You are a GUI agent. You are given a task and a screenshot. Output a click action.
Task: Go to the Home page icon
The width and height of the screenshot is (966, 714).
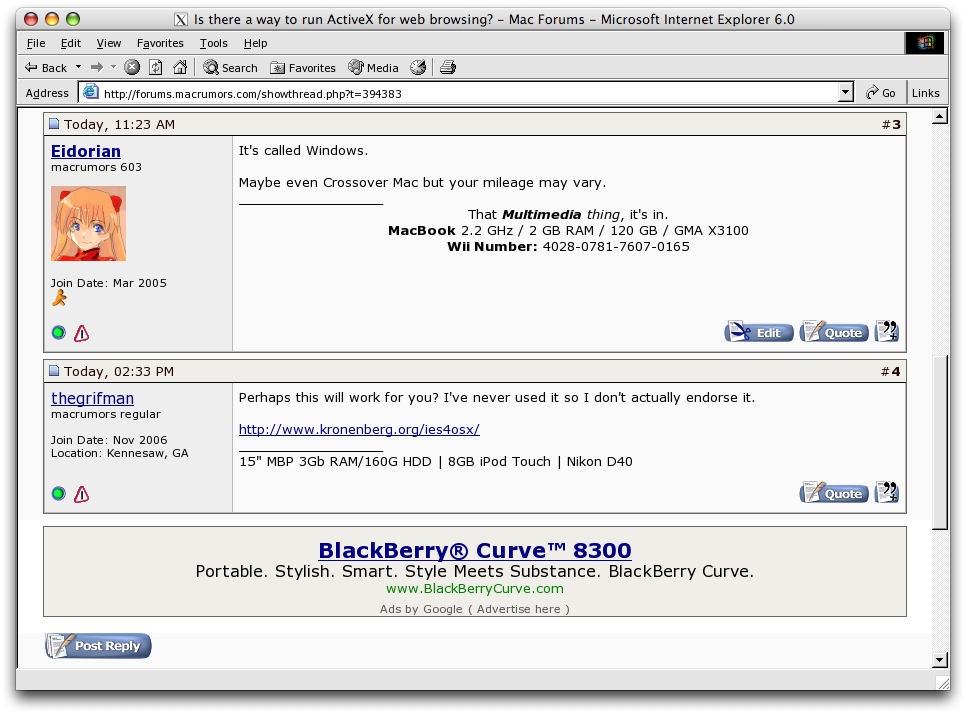[180, 67]
